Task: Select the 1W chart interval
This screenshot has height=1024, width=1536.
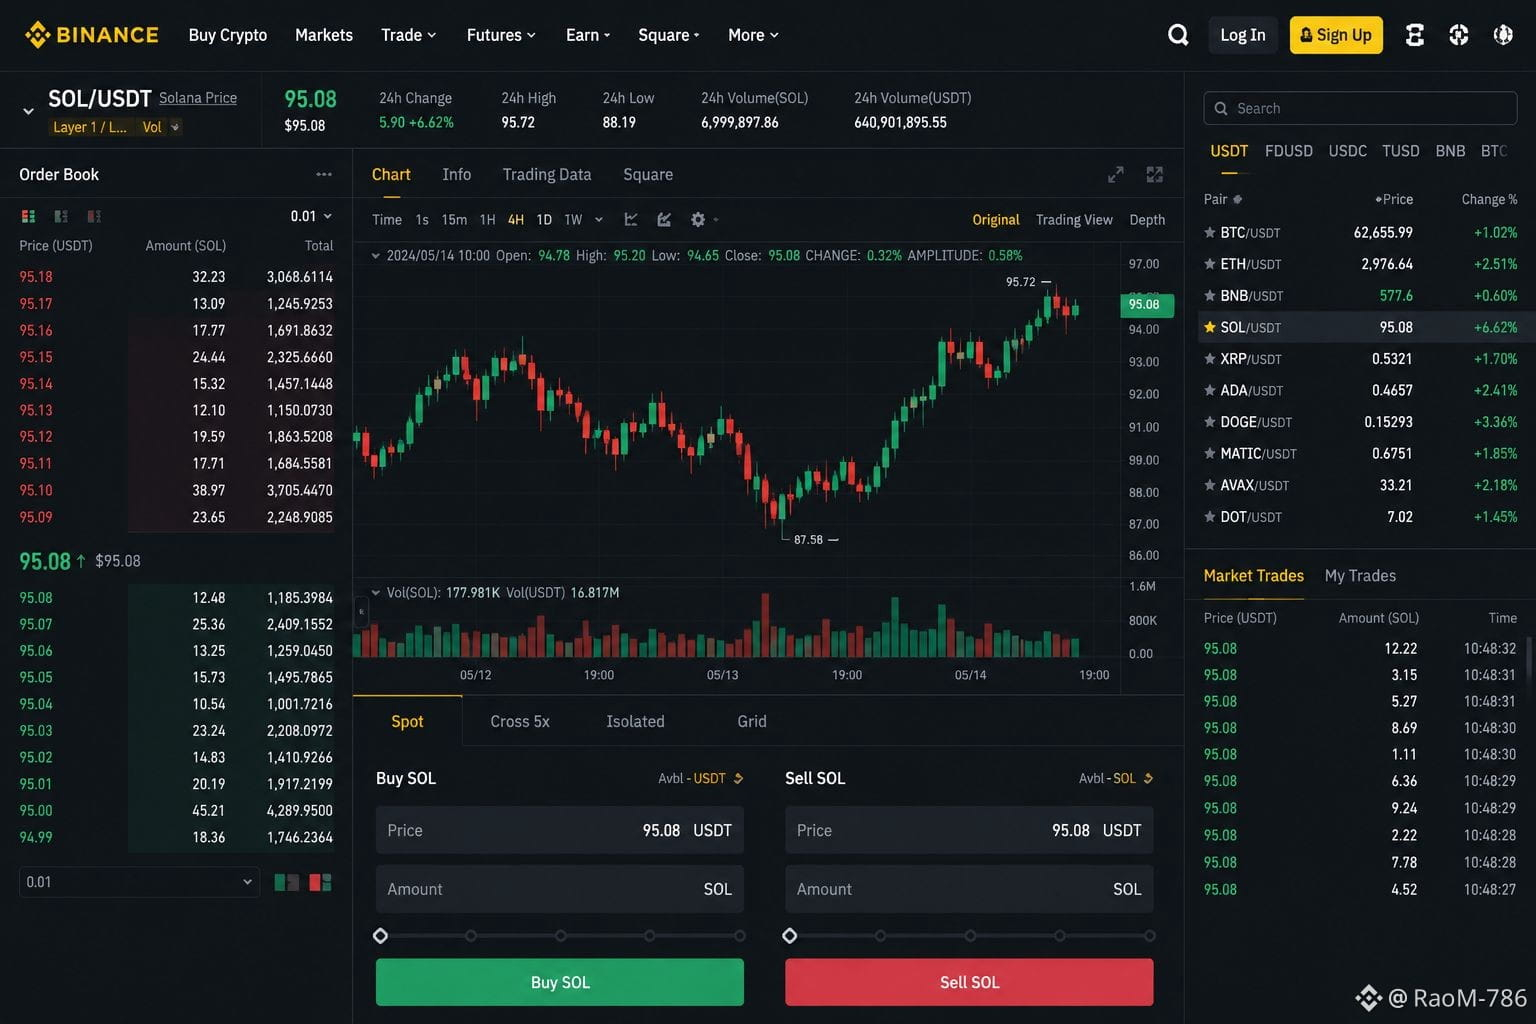Action: click(x=573, y=219)
